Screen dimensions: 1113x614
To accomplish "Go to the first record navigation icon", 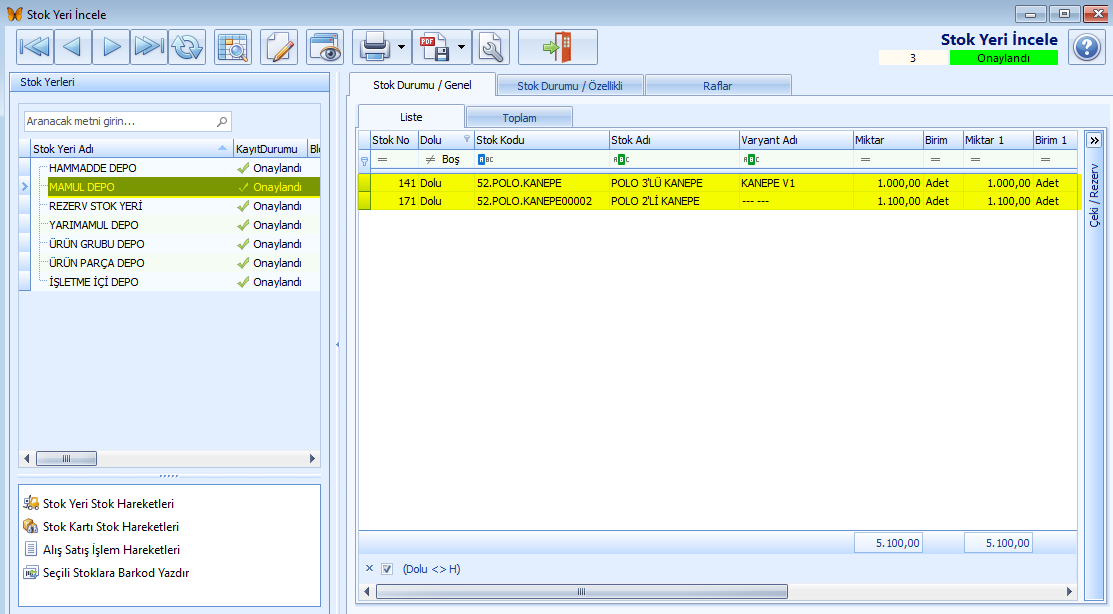I will tap(35, 47).
